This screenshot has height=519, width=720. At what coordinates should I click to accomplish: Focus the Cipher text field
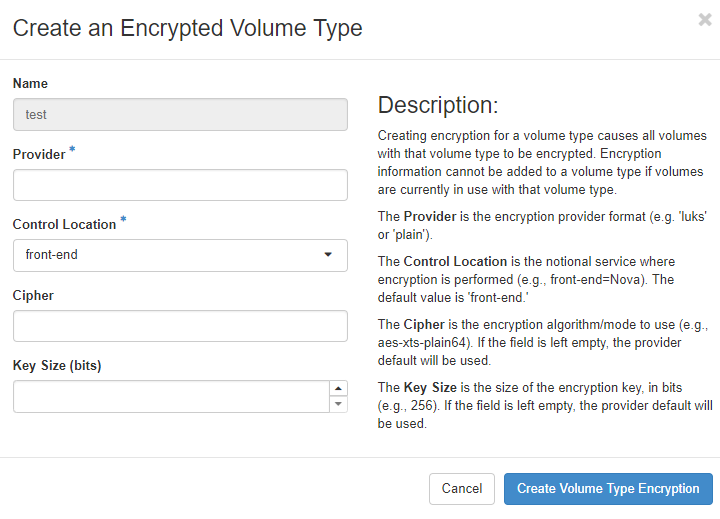[x=180, y=326]
